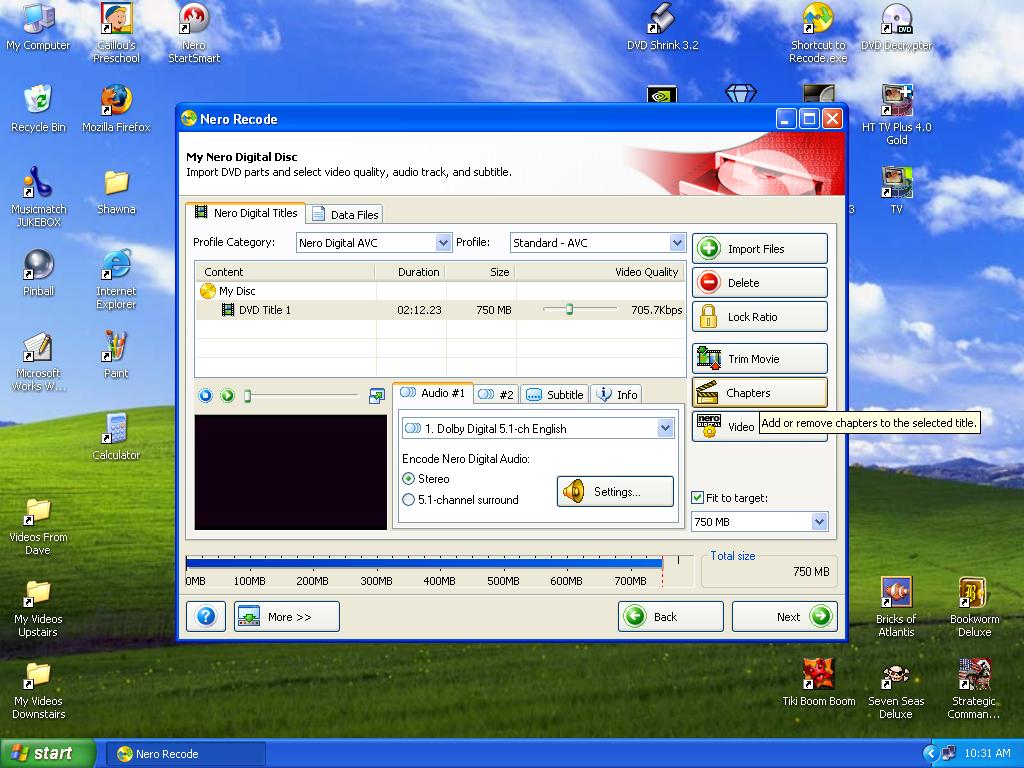Launch Bricks of Atlantis game icon

click(896, 608)
